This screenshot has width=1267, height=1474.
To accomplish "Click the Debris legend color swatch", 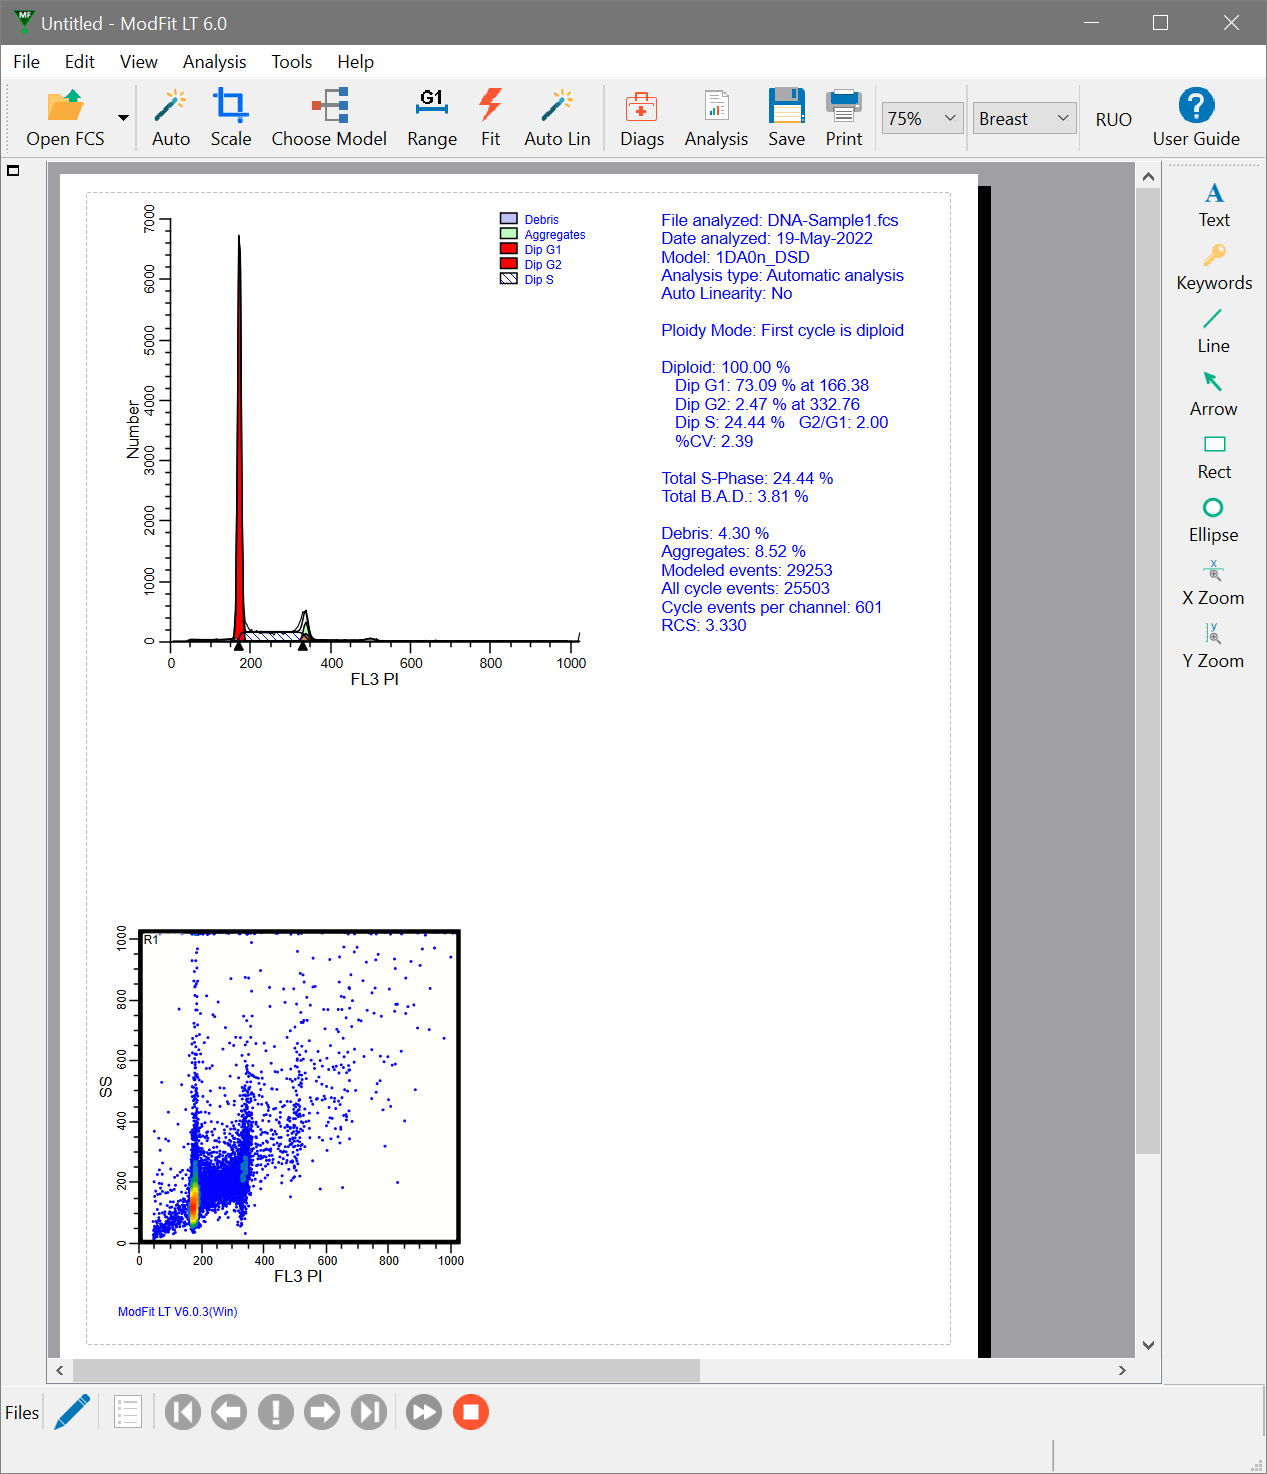I will [x=509, y=219].
